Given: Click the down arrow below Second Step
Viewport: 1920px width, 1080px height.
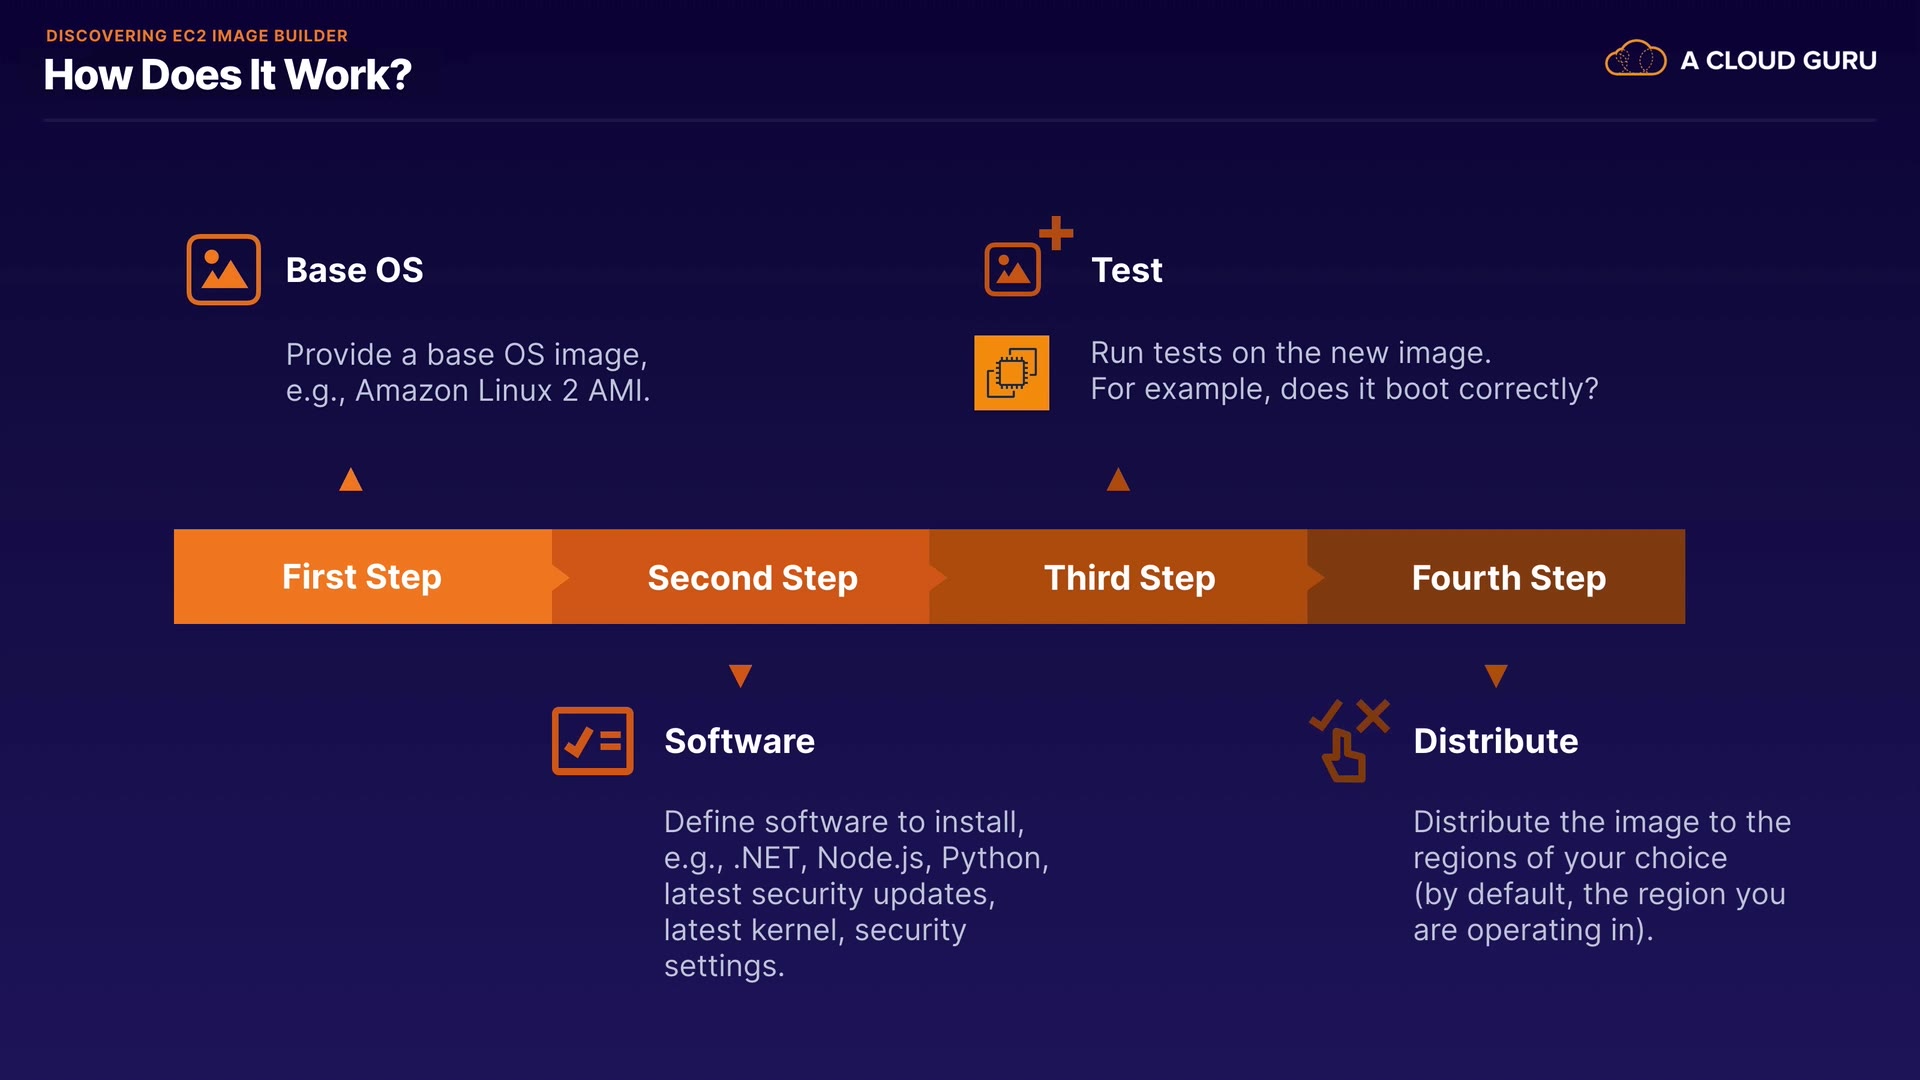Looking at the screenshot, I should coord(740,676).
